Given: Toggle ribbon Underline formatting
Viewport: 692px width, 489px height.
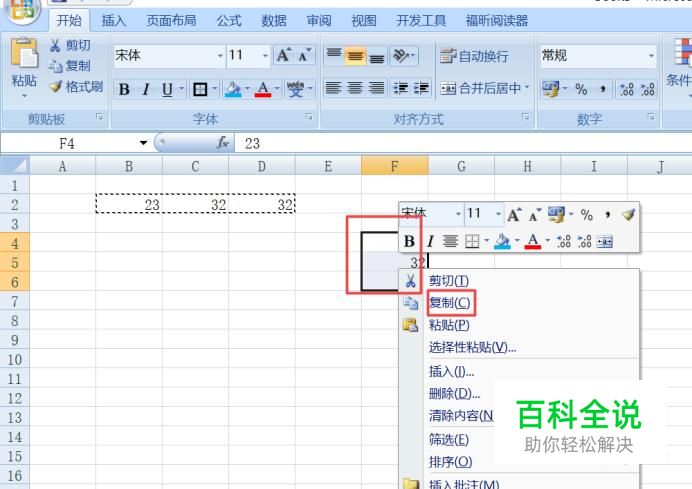Looking at the screenshot, I should [167, 89].
